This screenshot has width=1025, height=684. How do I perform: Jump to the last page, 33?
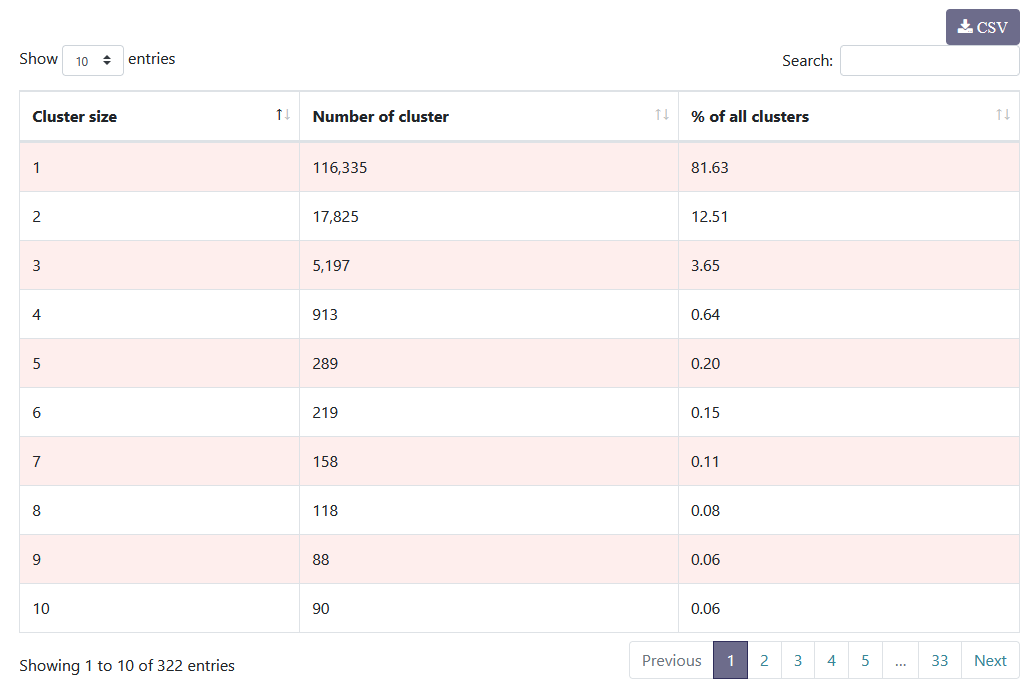point(939,660)
